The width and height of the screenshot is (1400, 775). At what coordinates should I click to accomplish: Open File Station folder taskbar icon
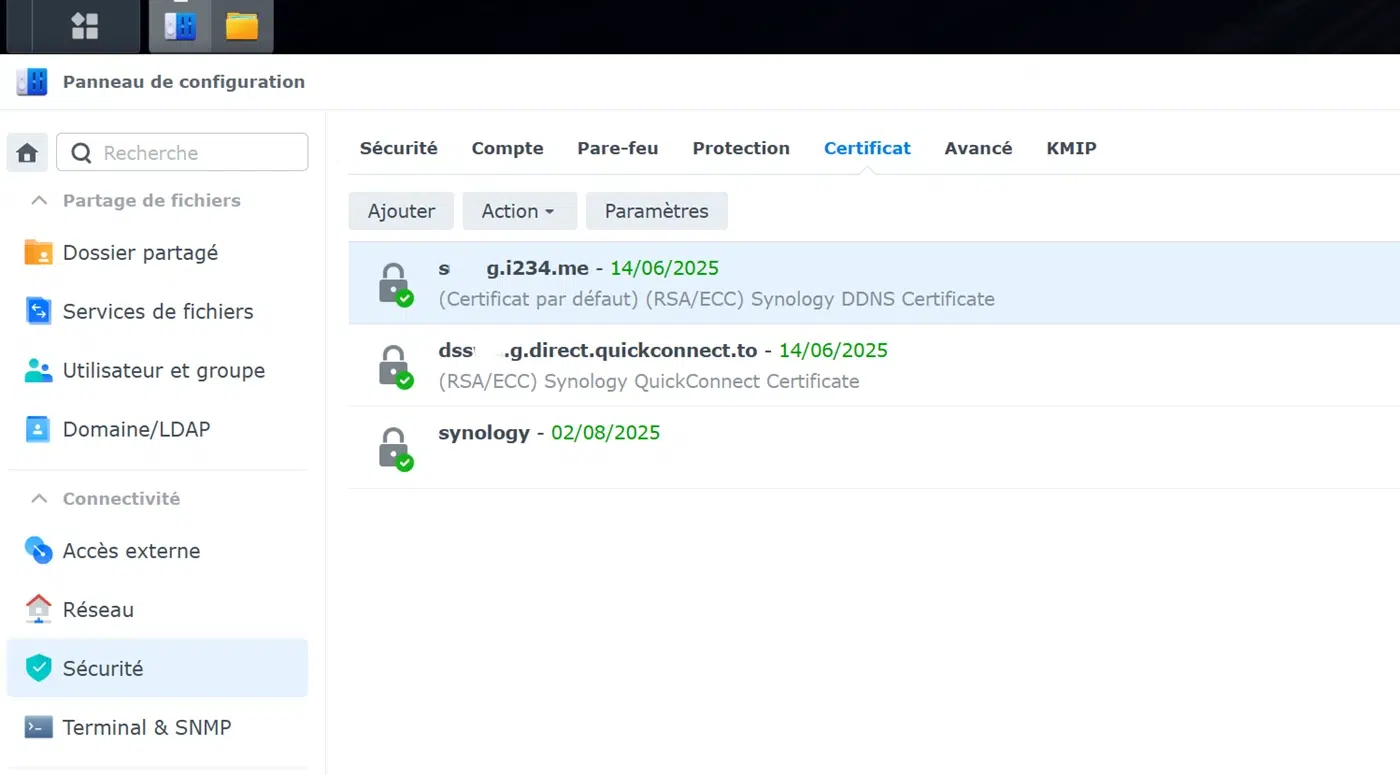pos(242,26)
